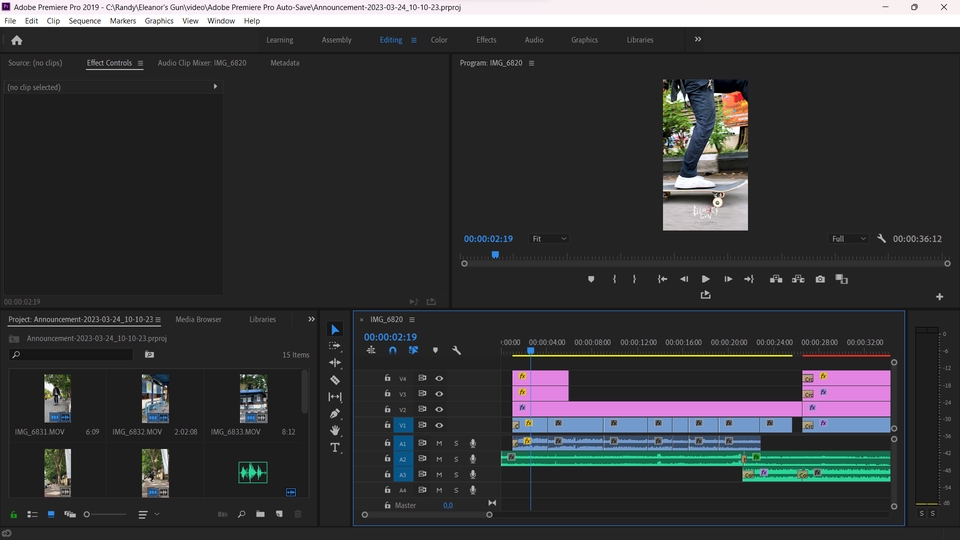Open the Fit zoom level dropdown
This screenshot has height=540, width=960.
pos(549,239)
